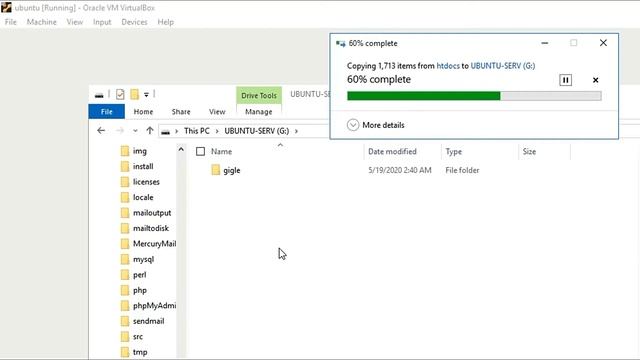Sort by Size column header

tap(529, 151)
